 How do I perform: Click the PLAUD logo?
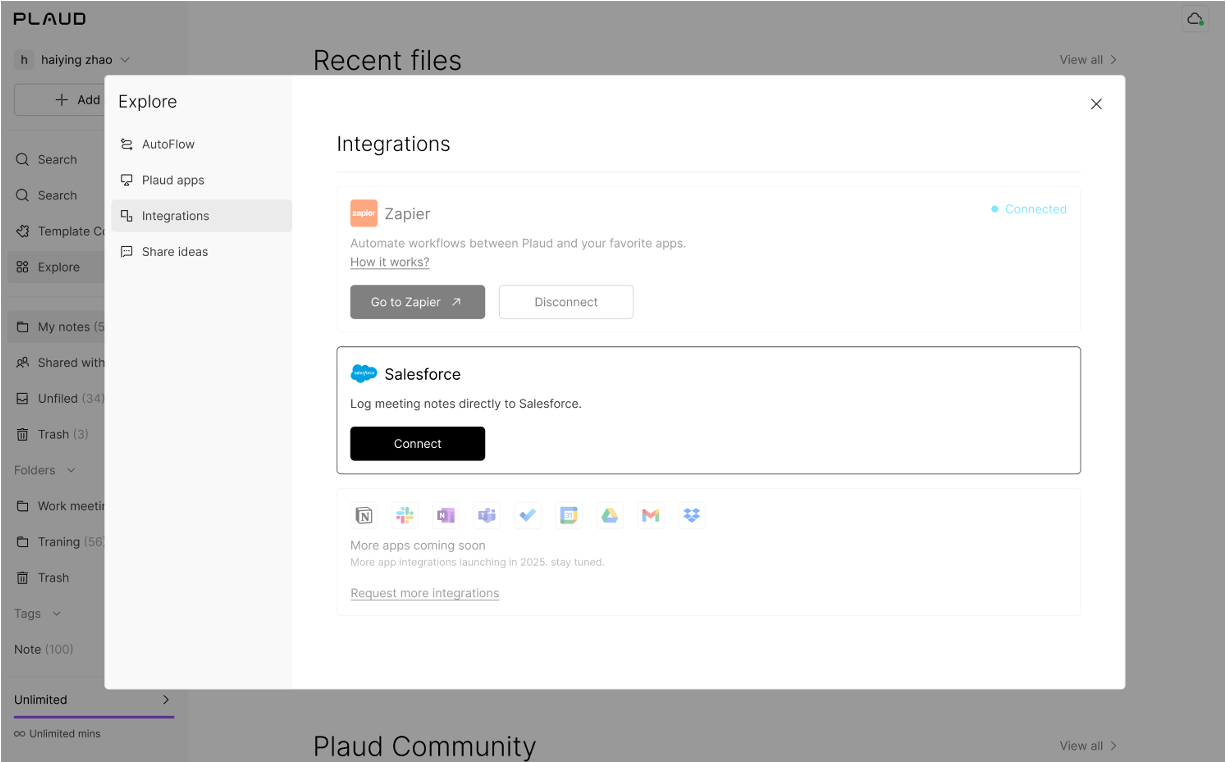[50, 19]
